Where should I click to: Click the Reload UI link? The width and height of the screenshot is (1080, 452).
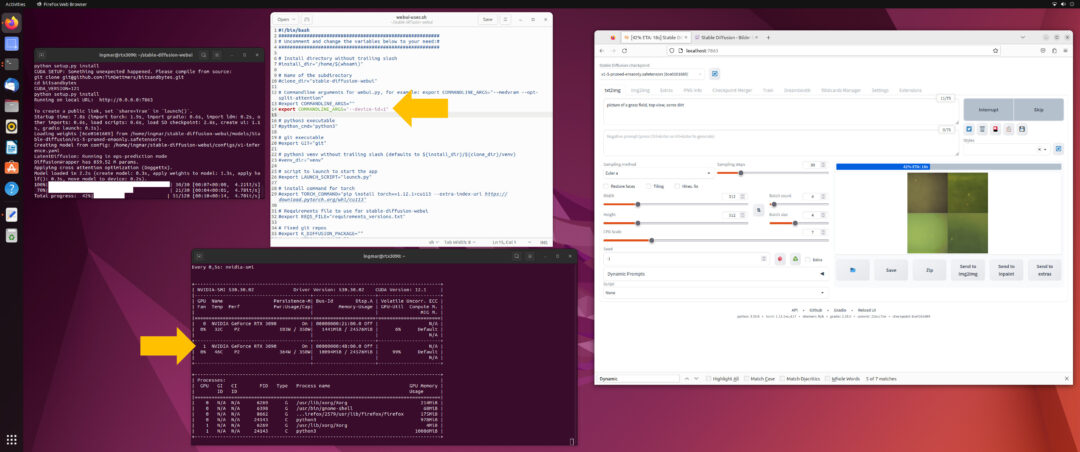(x=868, y=310)
